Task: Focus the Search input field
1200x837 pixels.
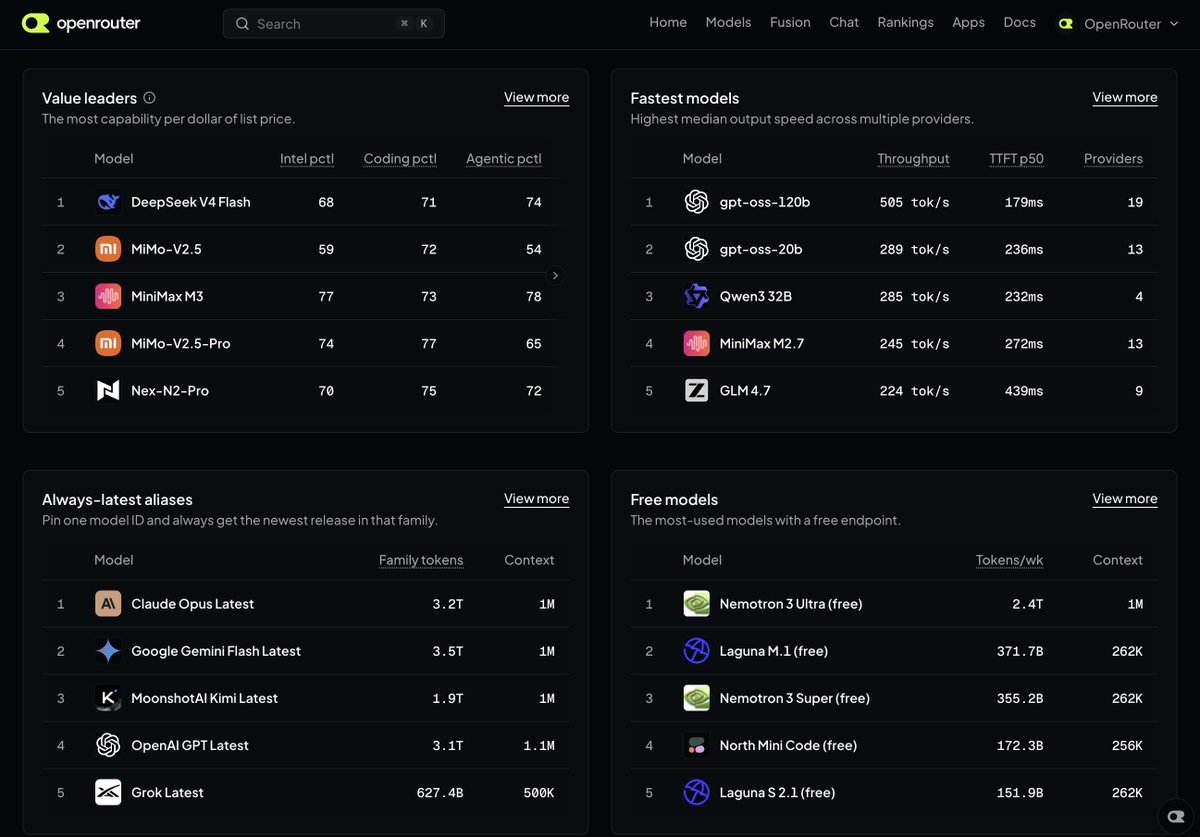Action: point(333,23)
